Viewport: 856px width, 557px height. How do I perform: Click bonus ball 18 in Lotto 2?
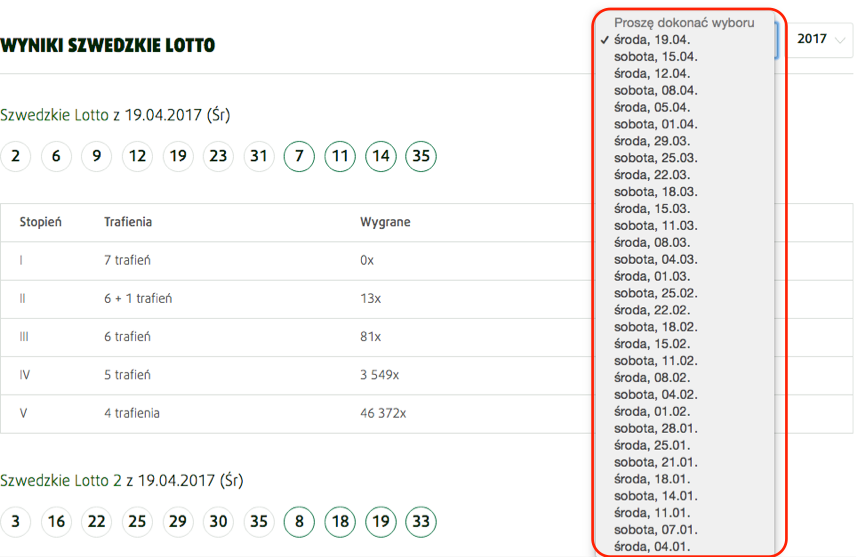340,522
